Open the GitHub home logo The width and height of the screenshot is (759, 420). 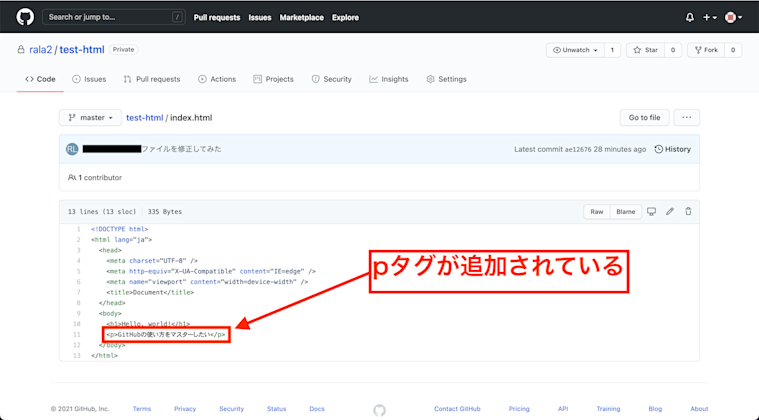click(x=25, y=17)
